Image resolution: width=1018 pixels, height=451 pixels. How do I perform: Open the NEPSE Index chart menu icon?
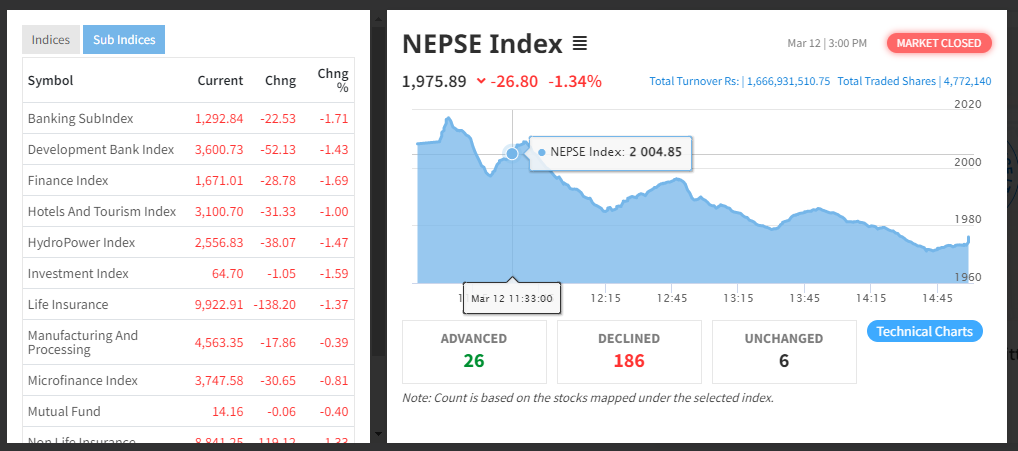pyautogui.click(x=580, y=44)
